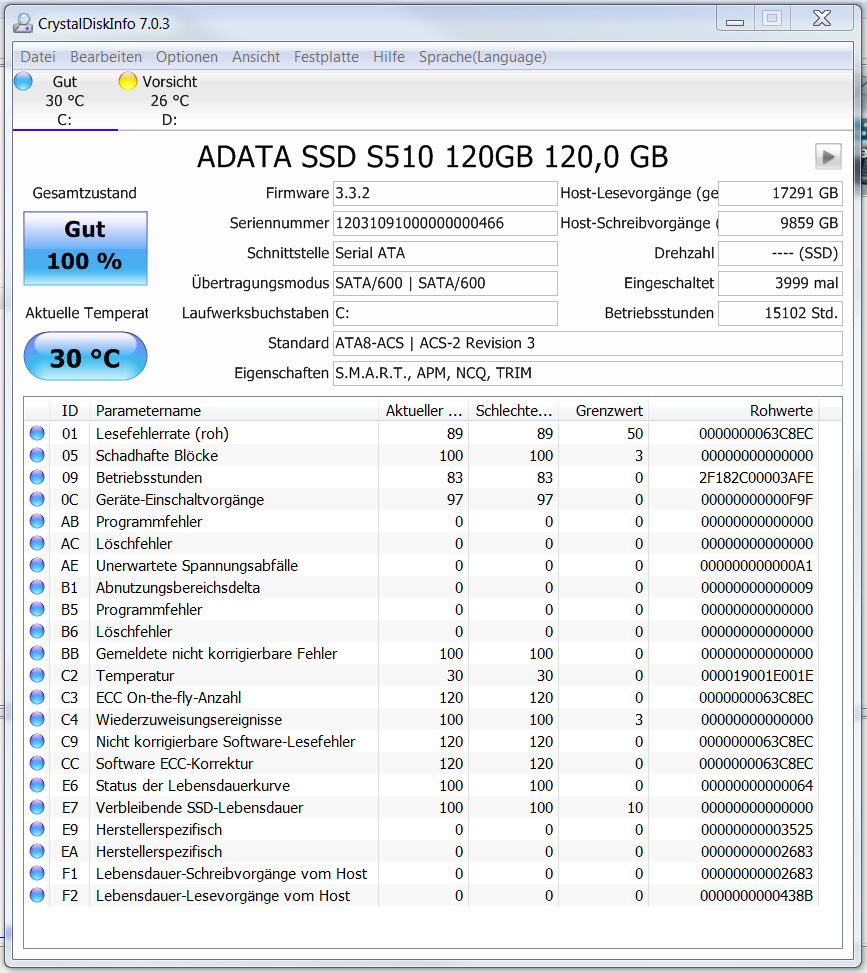Select the Verbleibende SSD-Lebensdauer row text
Screen dimensions: 867x973
point(199,808)
